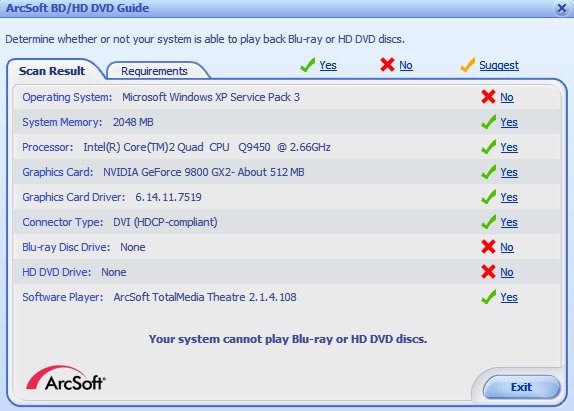Click the green check Yes legend icon
Viewport: 574px width, 411px height.
(x=308, y=65)
